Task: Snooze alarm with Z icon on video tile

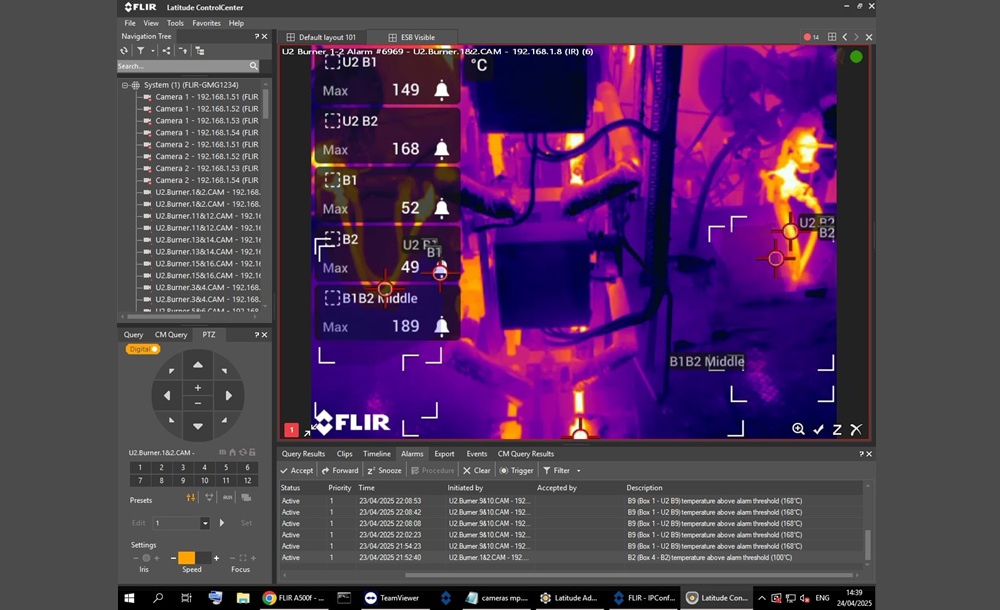Action: (837, 429)
